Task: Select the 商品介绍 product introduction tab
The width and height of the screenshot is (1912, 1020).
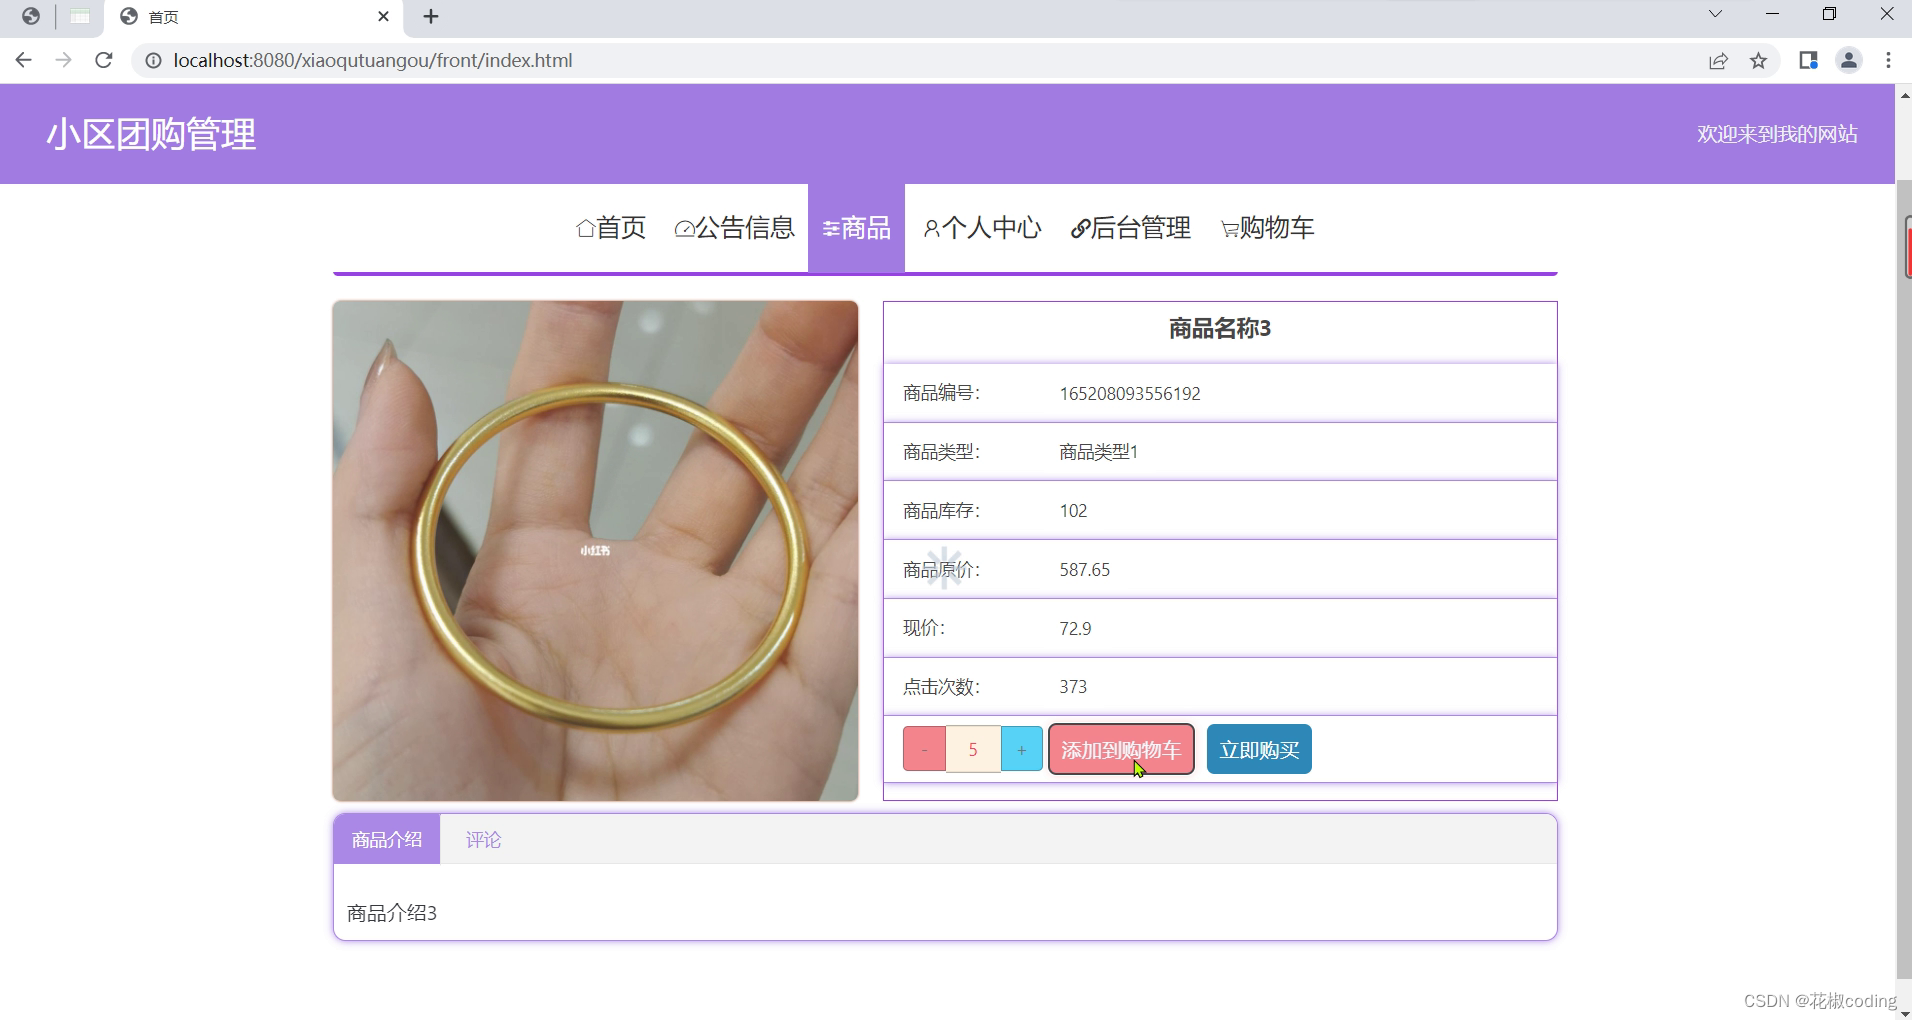Action: (x=387, y=839)
